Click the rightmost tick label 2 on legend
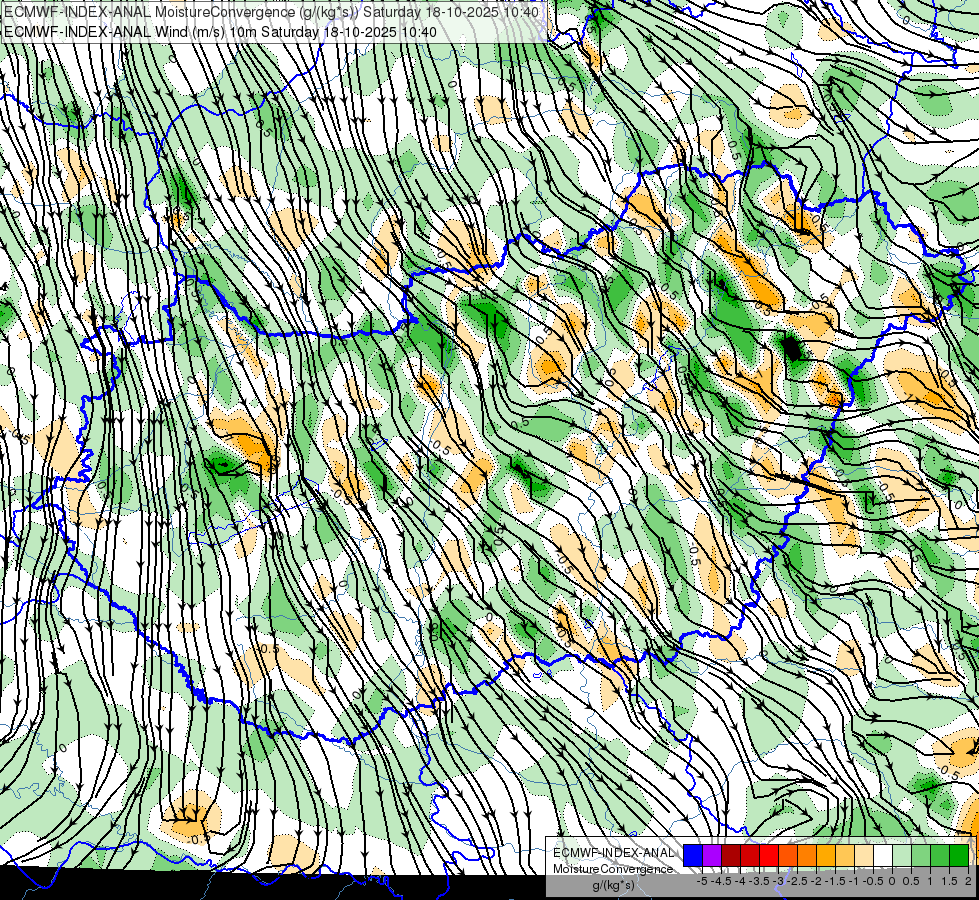 pos(968,881)
